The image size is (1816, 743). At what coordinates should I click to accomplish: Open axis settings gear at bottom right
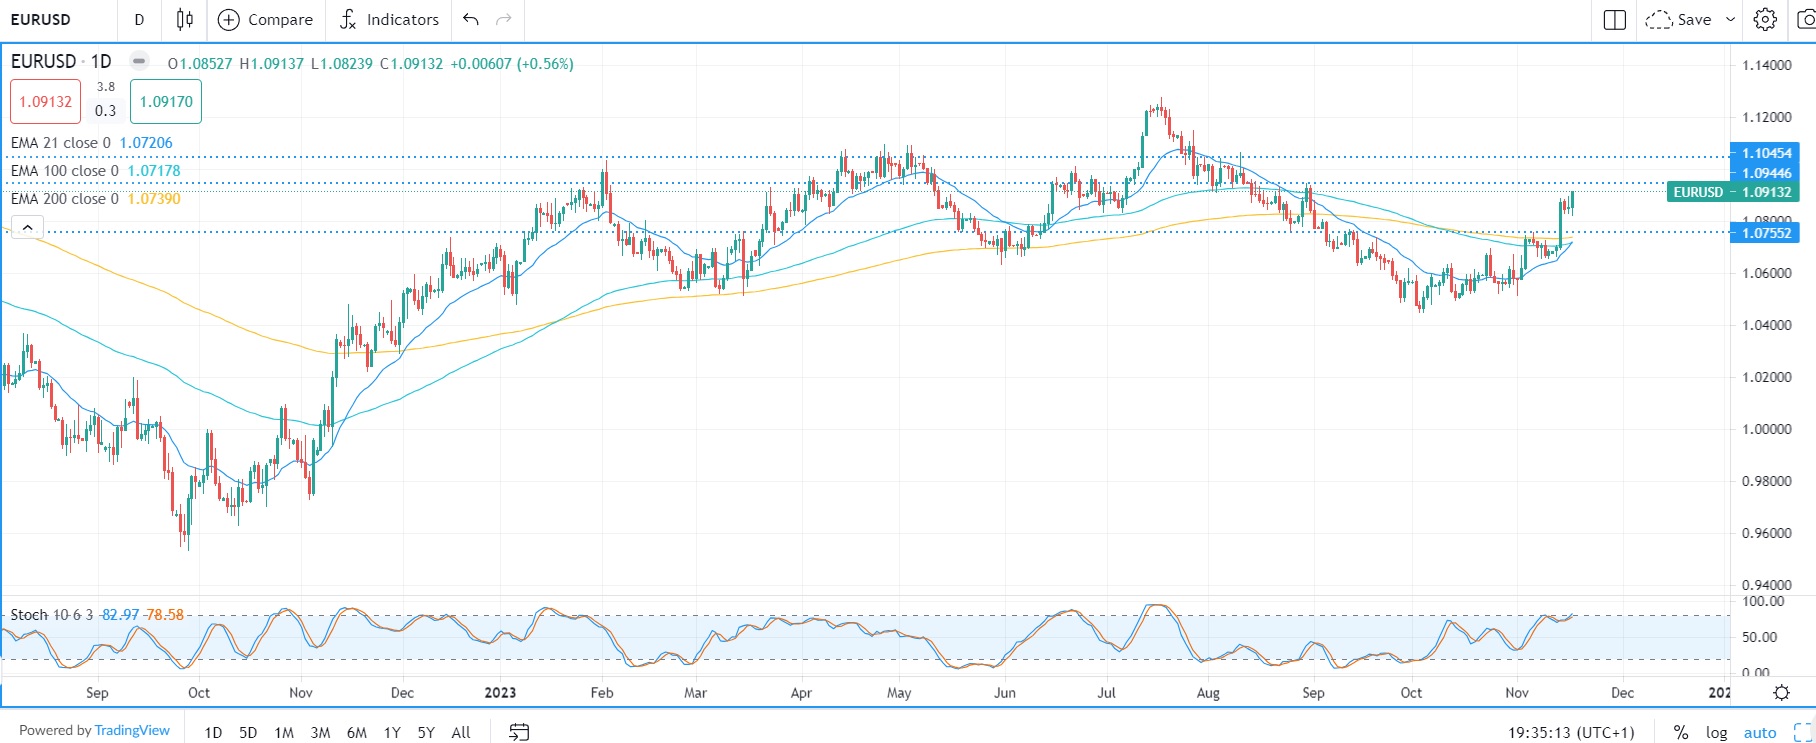[1781, 692]
